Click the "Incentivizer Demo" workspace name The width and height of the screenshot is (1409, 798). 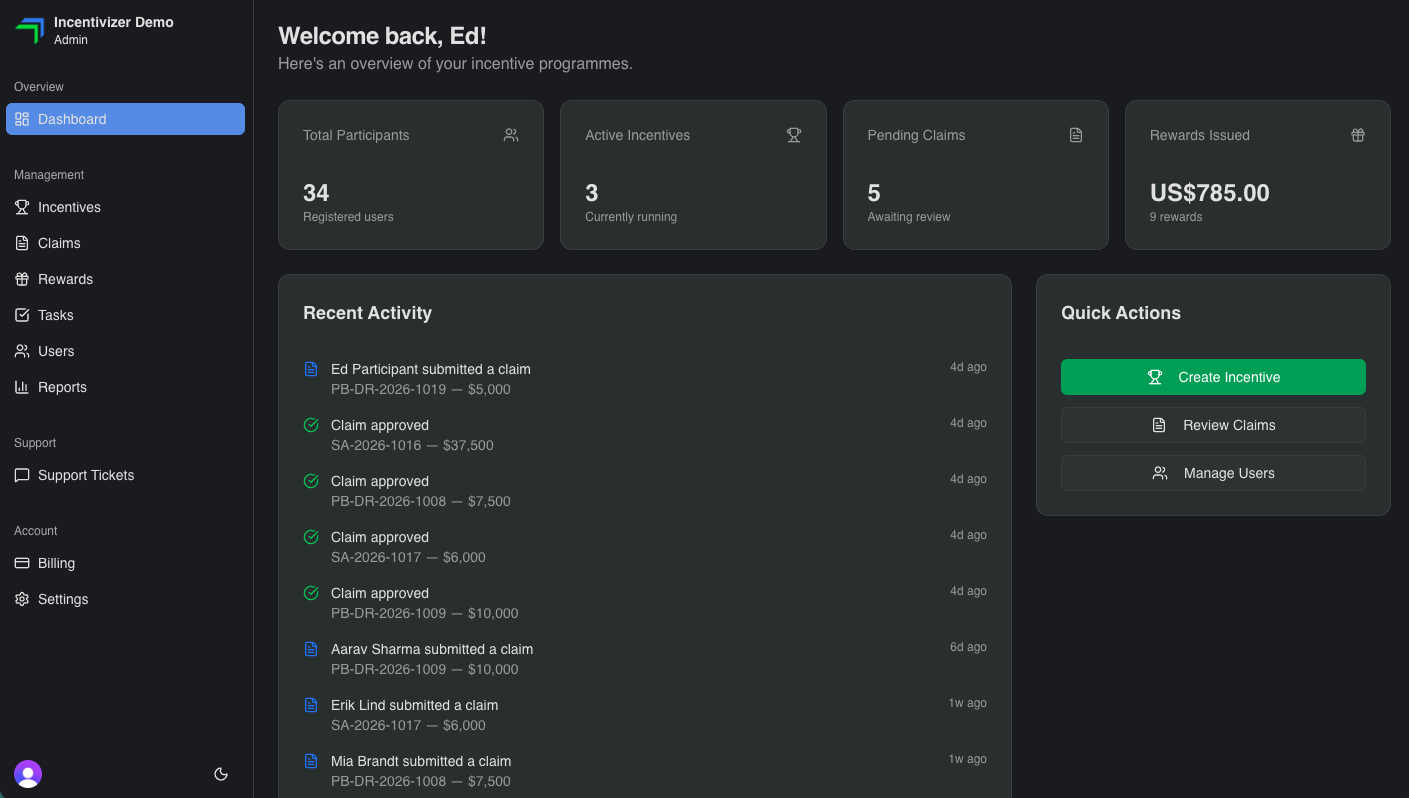[x=114, y=22]
